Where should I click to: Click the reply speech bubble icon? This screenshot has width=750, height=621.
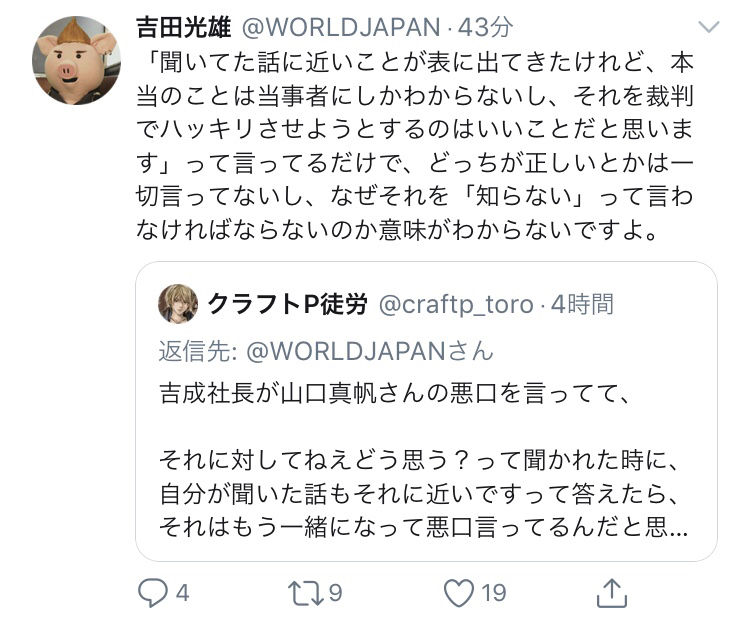tap(153, 593)
